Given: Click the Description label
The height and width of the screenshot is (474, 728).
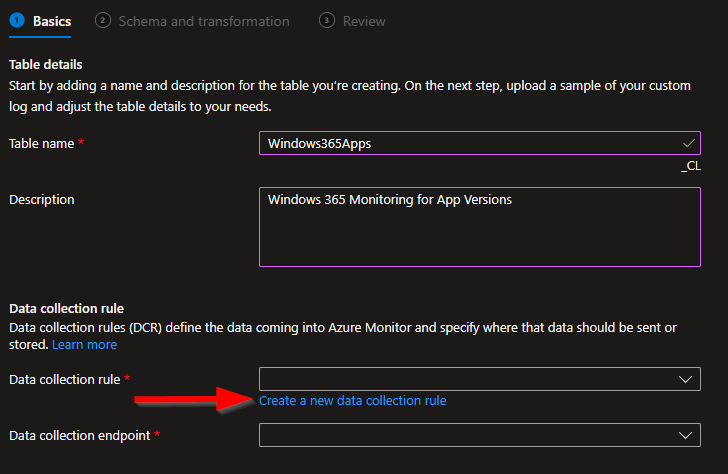Looking at the screenshot, I should tap(41, 199).
